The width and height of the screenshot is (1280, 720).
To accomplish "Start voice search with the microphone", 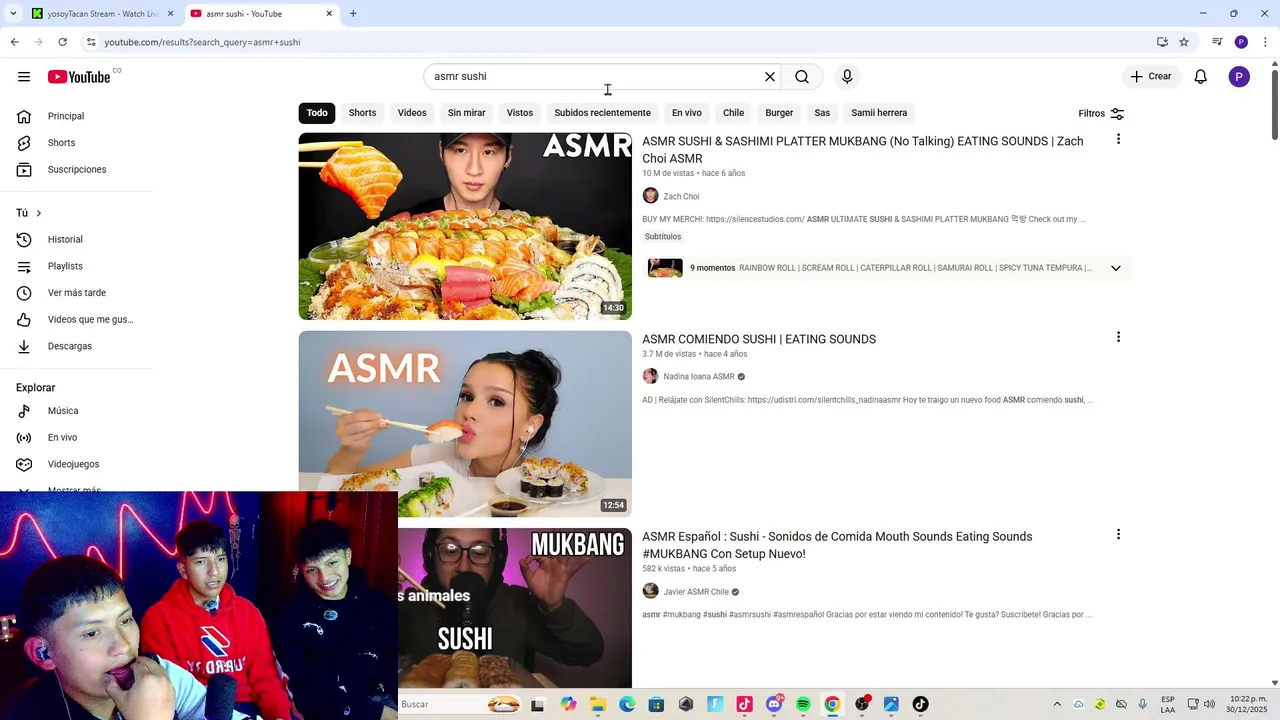I will (847, 77).
